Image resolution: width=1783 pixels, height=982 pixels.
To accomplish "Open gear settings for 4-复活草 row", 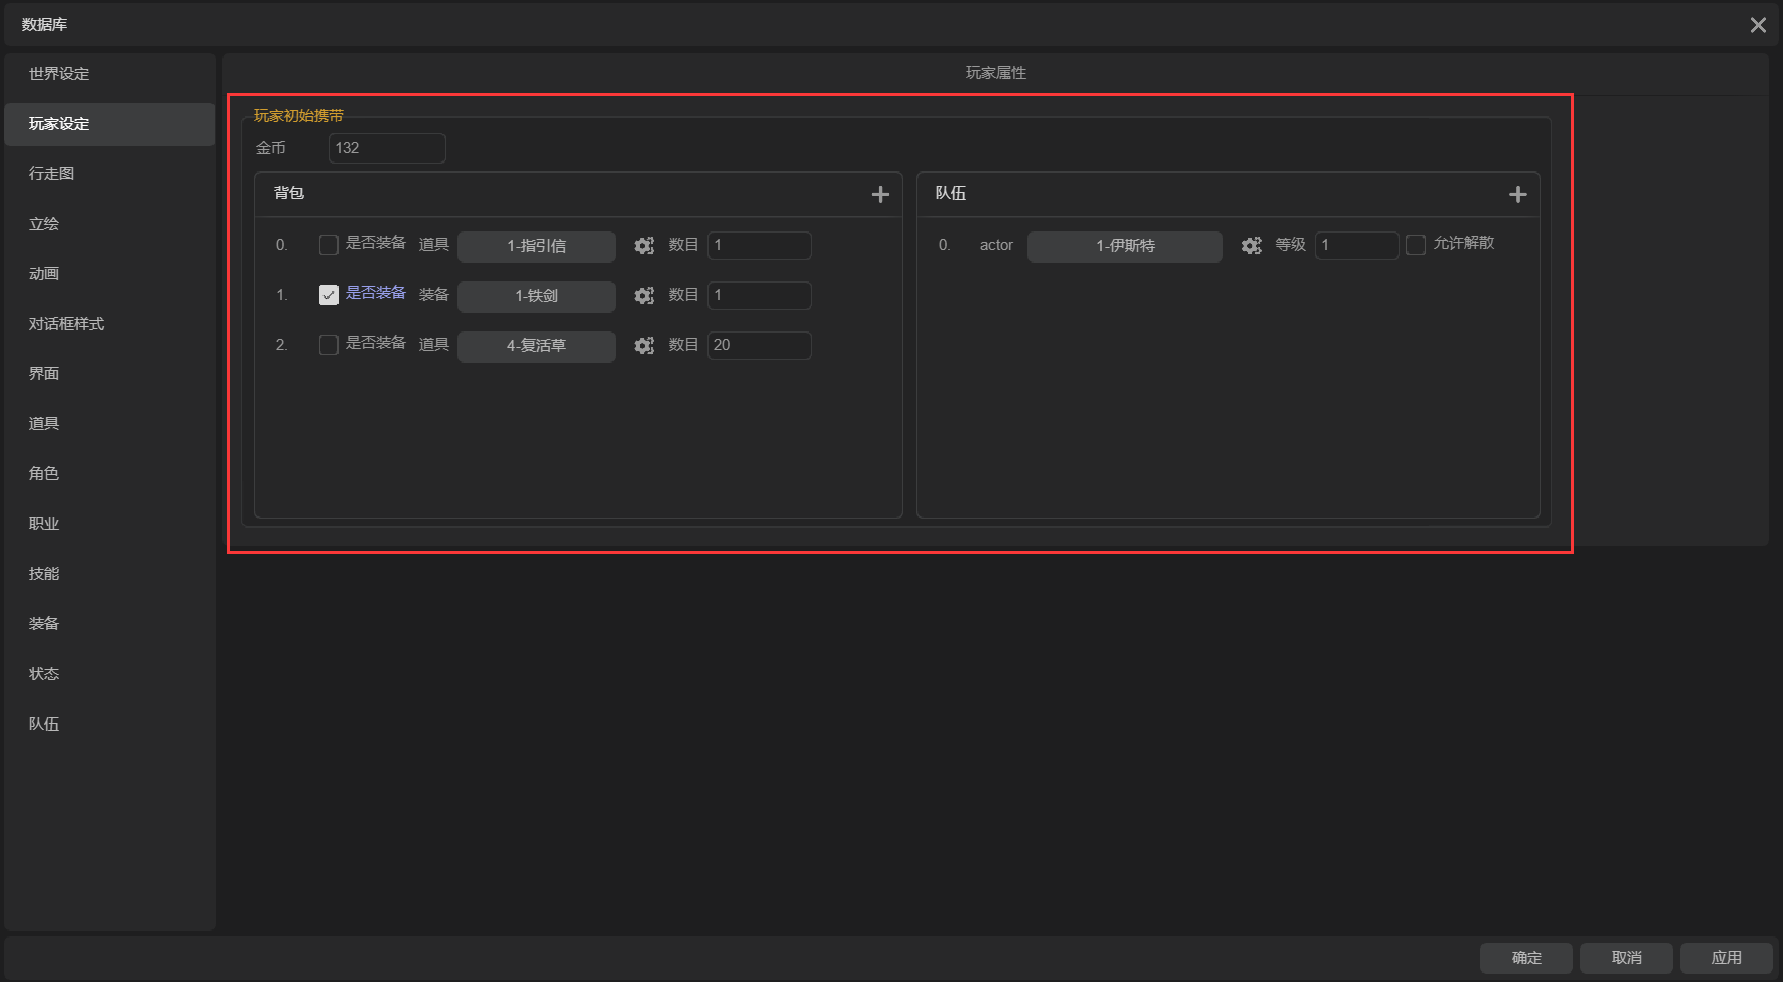I will (x=644, y=346).
